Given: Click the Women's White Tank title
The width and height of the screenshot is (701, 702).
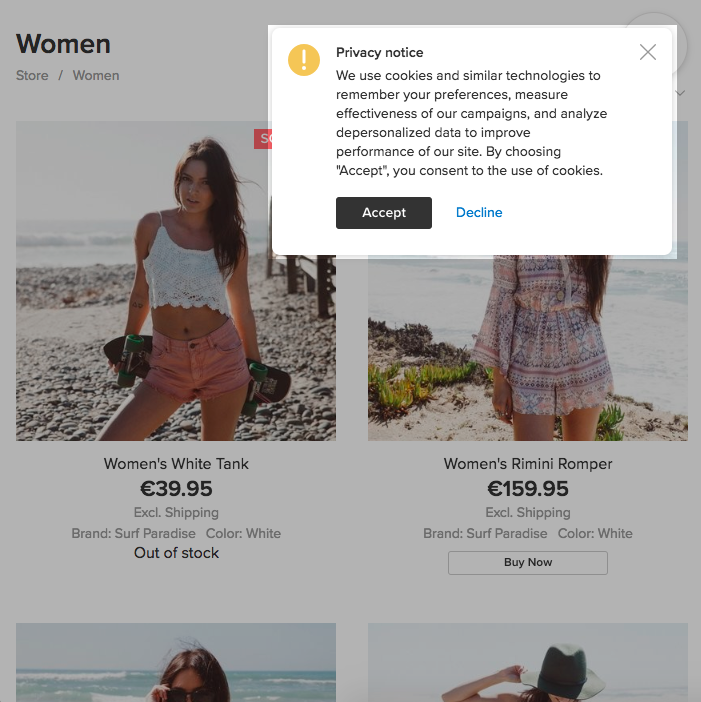Looking at the screenshot, I should click(x=176, y=464).
